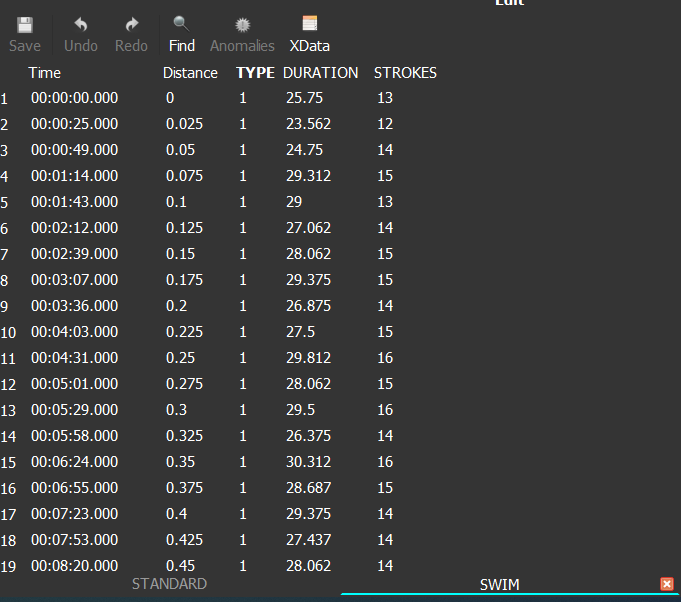Select time cell 00:00:25.000

pyautogui.click(x=75, y=124)
